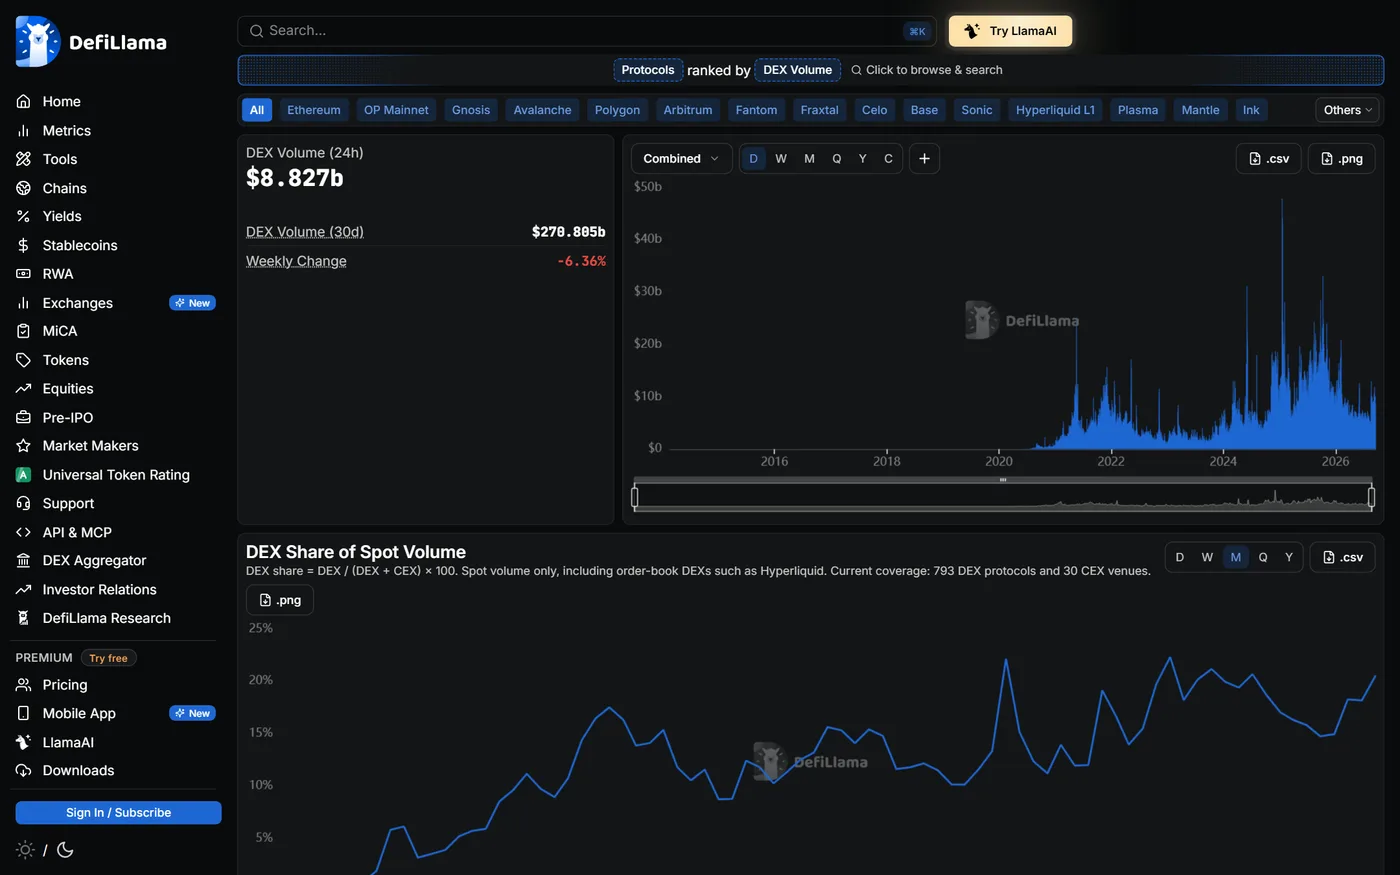Open the Investor Relations link

[x=99, y=590]
